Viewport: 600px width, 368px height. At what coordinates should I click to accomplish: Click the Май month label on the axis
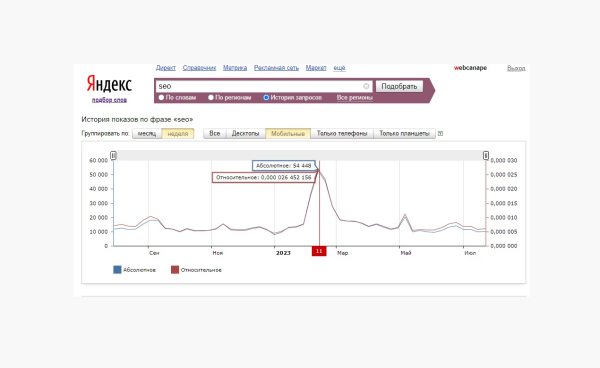tap(406, 253)
